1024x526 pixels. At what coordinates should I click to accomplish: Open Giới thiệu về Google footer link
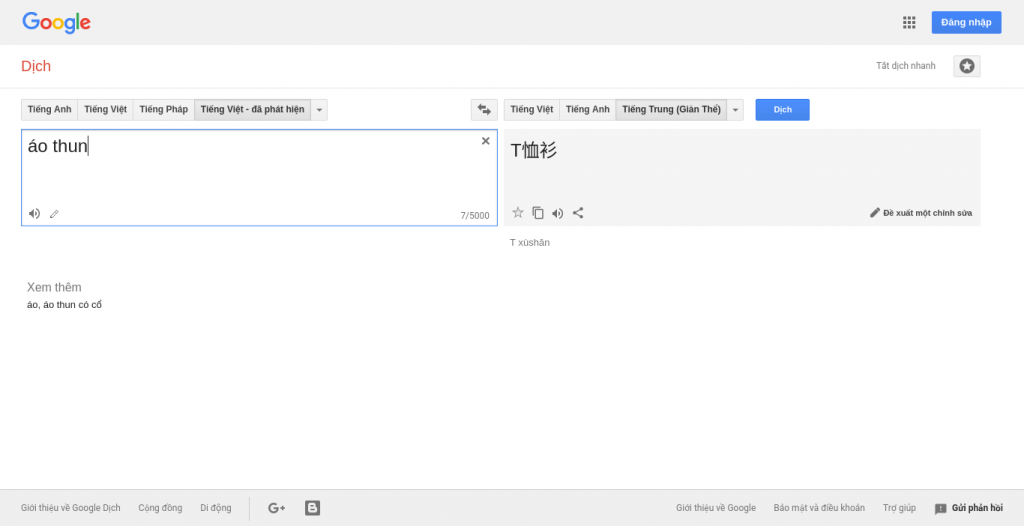tap(716, 508)
